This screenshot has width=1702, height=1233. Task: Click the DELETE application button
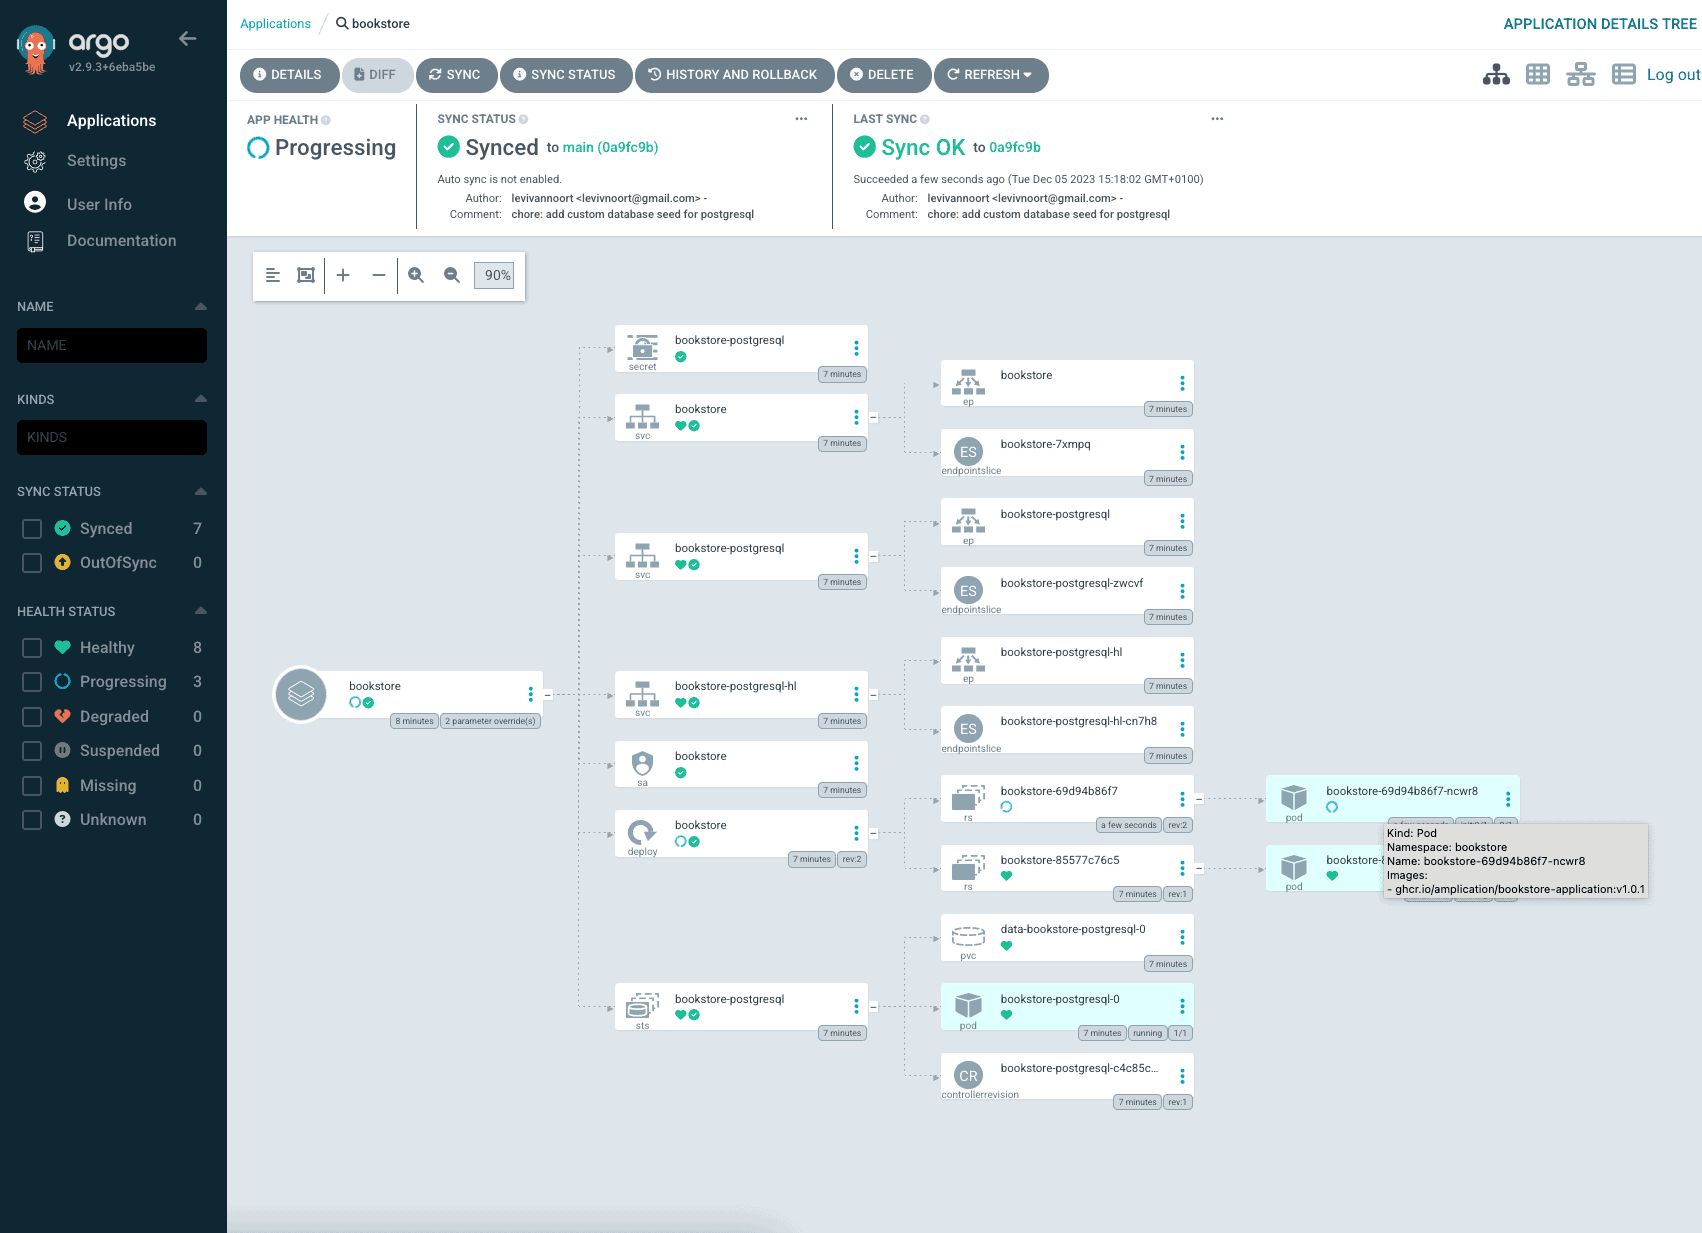point(882,75)
